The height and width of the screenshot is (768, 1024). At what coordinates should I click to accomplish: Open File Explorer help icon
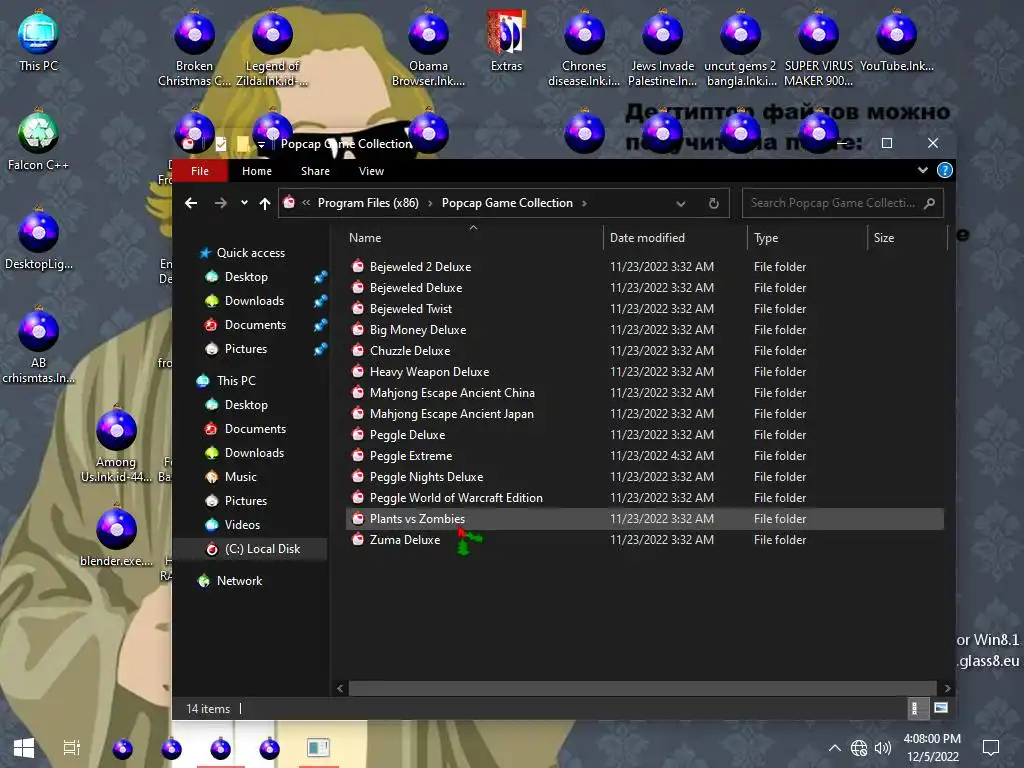944,170
